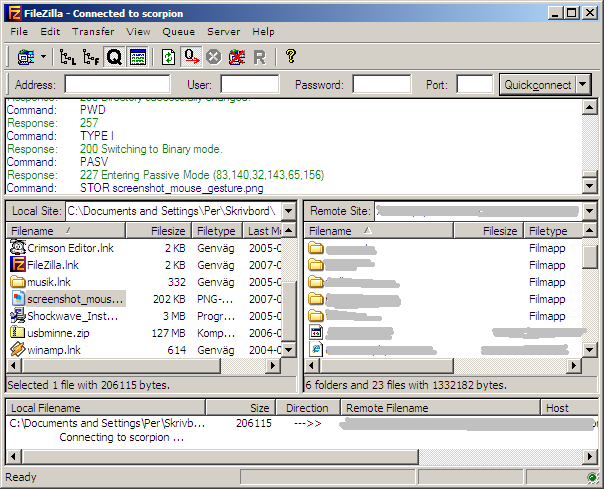Click the Refresh file list icon
604x489 pixels.
click(x=169, y=57)
